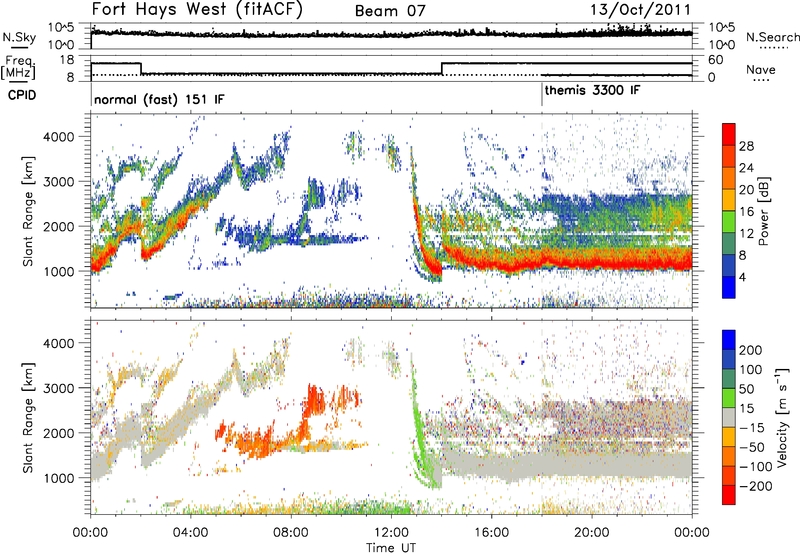800x554 pixels.
Task: Click the "60" Nave axis tick
Action: tap(716, 60)
